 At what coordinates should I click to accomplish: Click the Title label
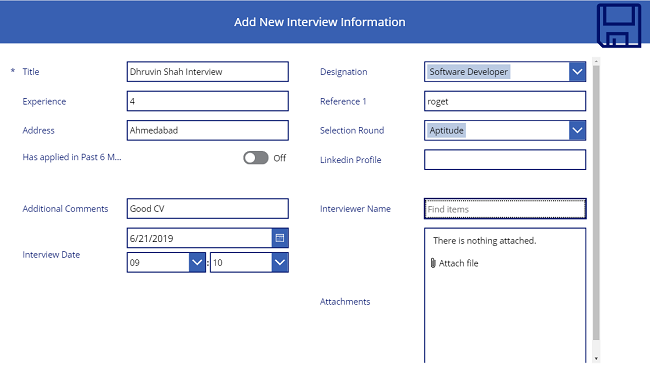coord(31,72)
